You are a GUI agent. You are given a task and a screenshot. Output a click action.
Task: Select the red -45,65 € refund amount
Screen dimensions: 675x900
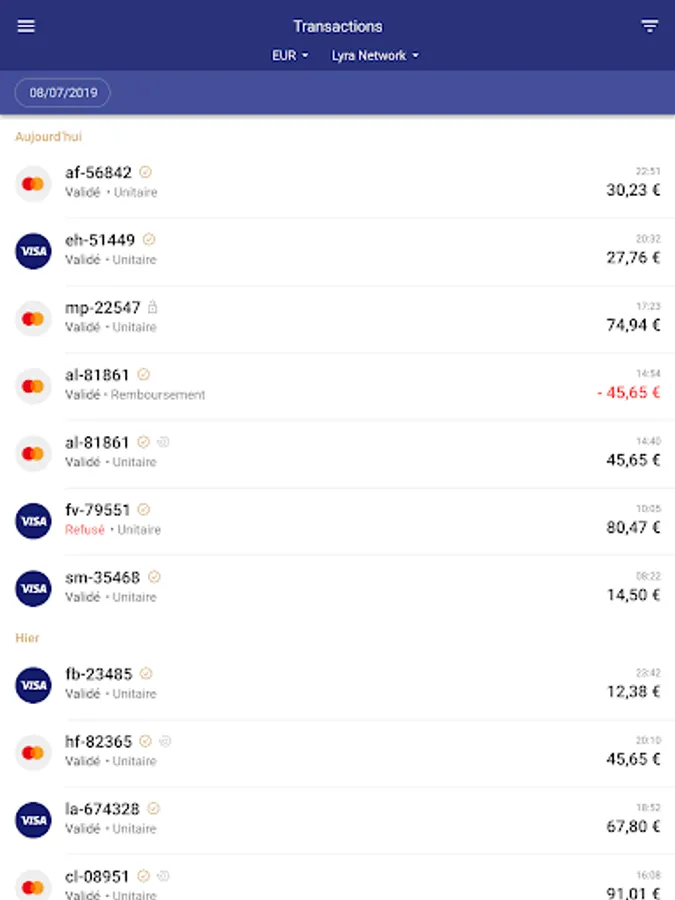(629, 393)
